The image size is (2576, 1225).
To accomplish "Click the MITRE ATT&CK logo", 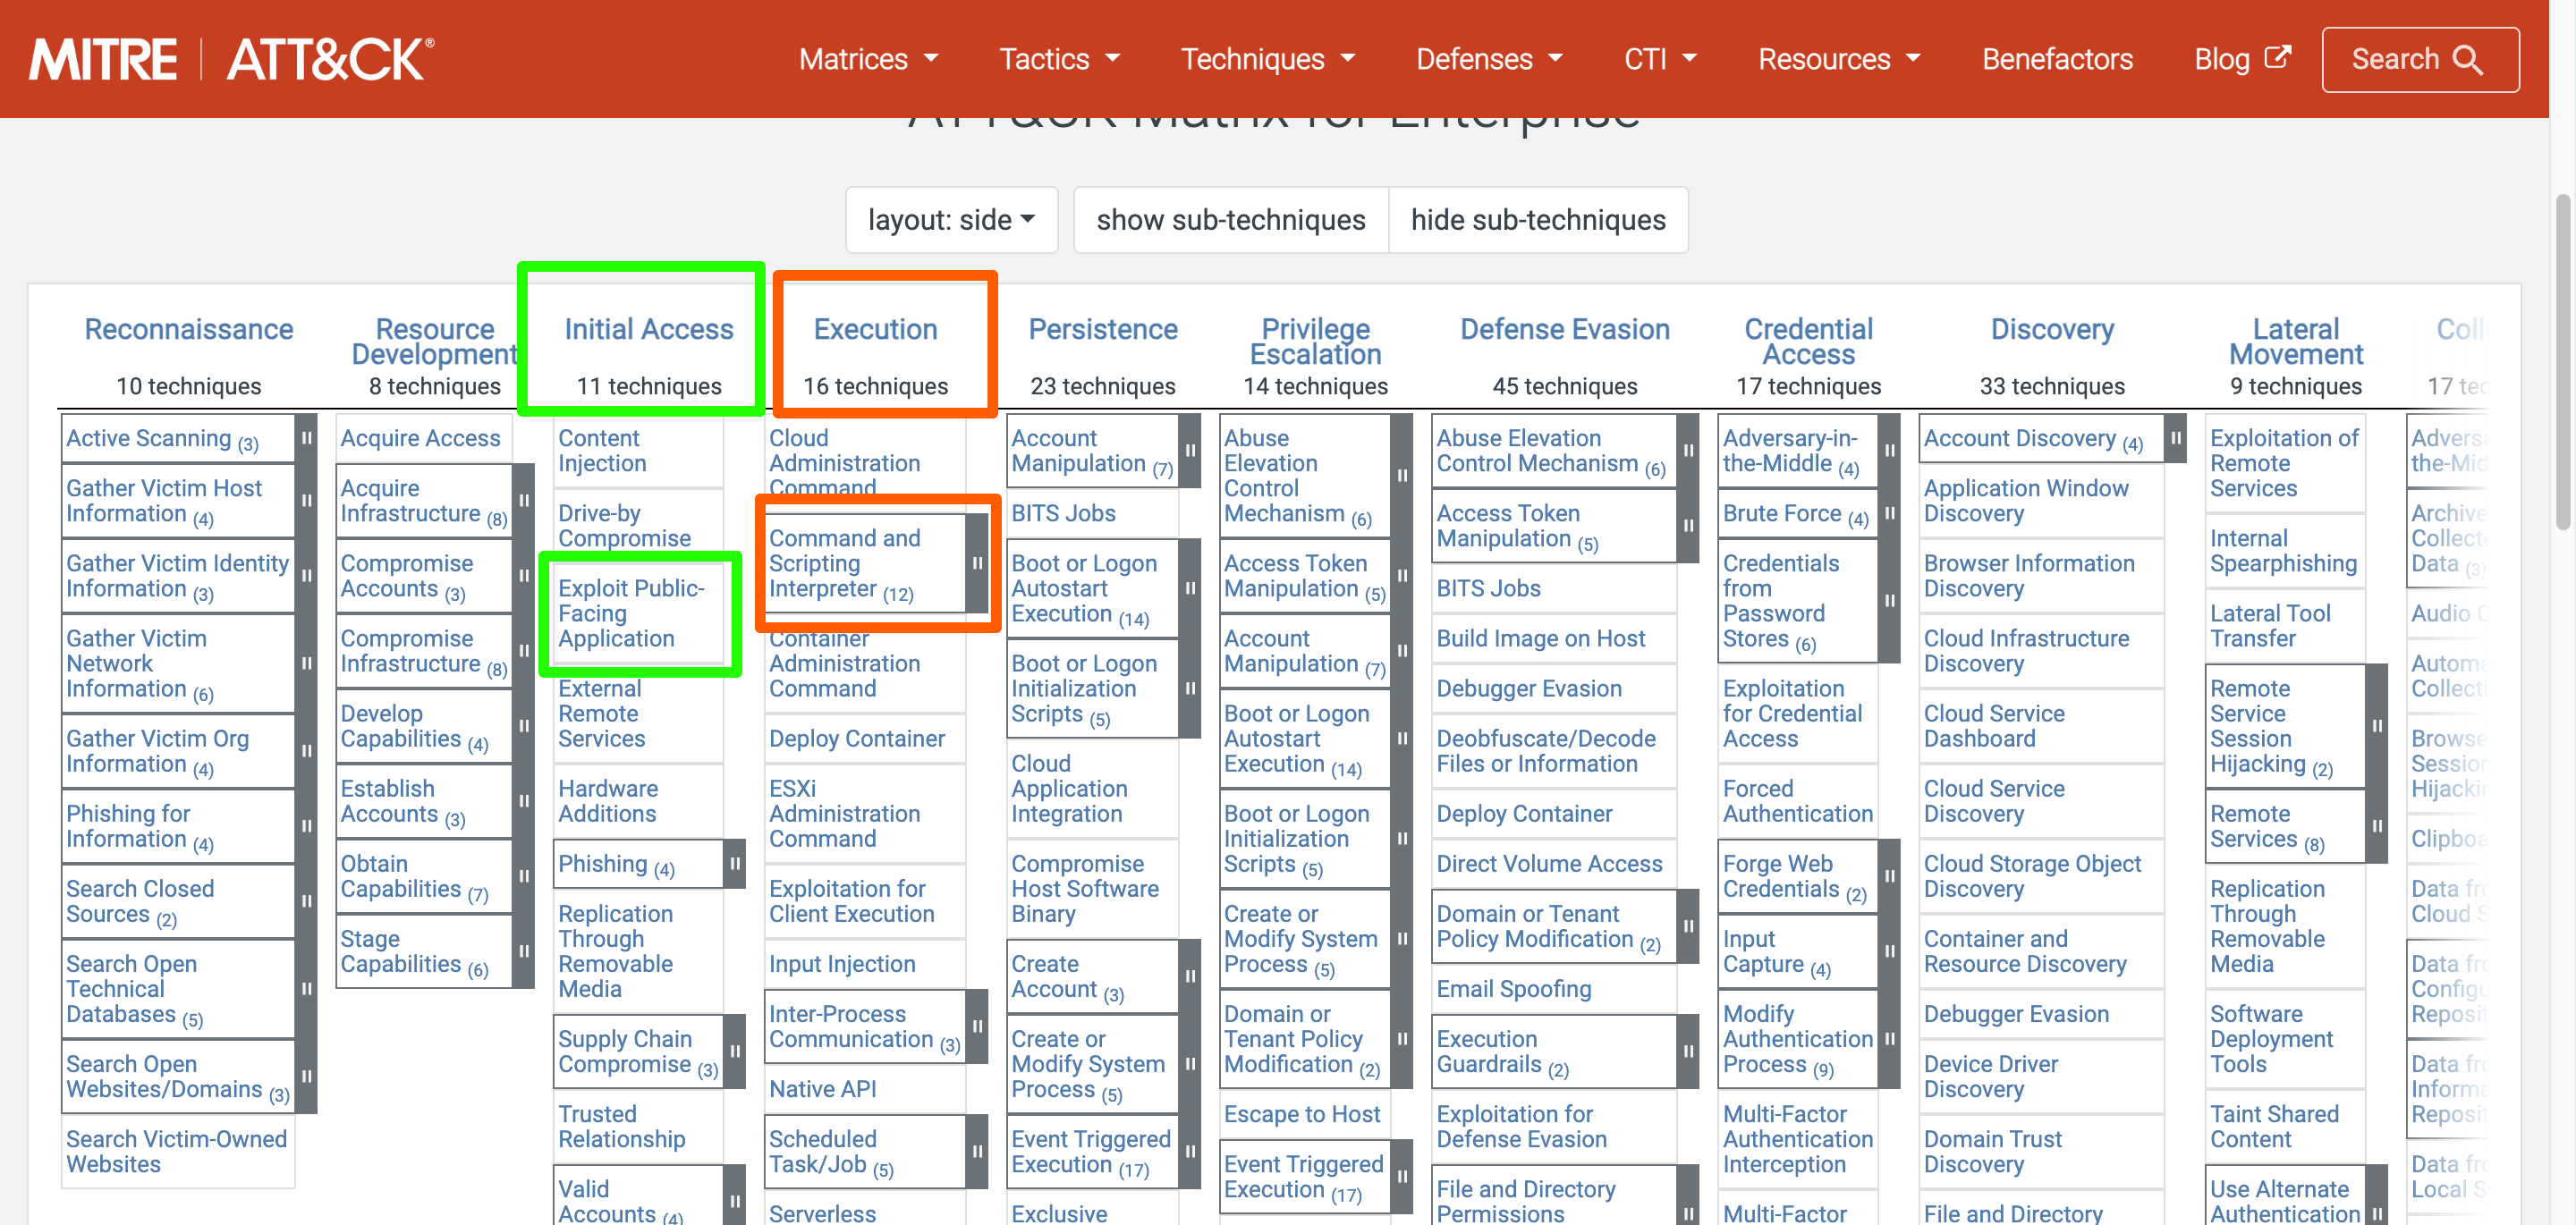I will coord(232,60).
